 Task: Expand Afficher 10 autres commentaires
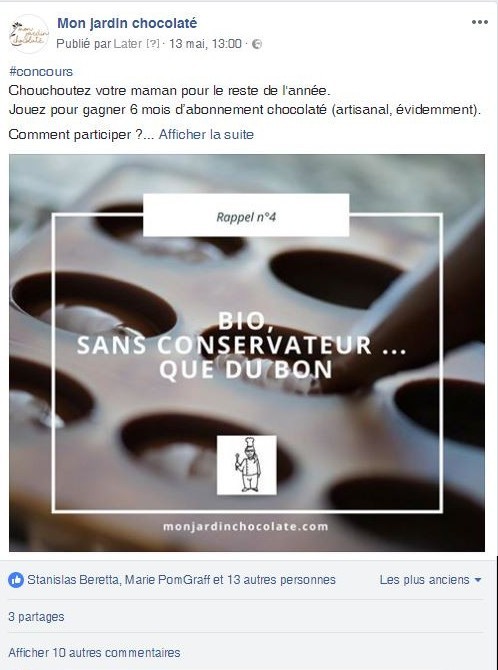point(94,653)
